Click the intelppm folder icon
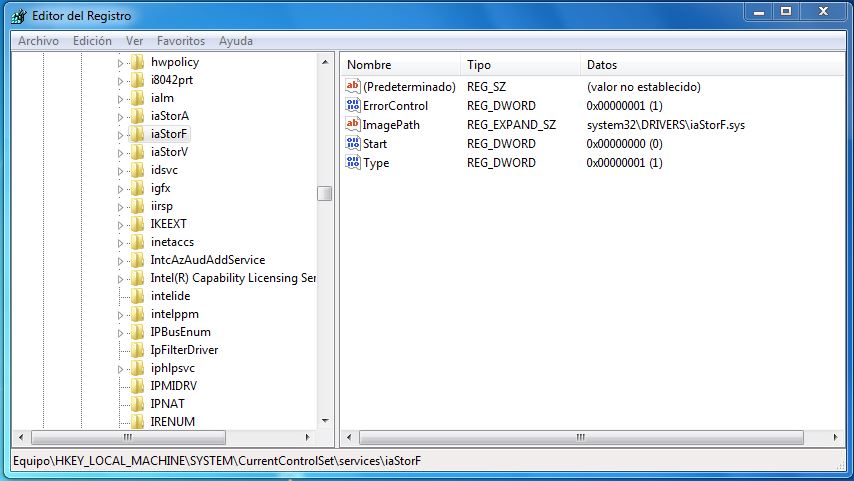 click(137, 314)
